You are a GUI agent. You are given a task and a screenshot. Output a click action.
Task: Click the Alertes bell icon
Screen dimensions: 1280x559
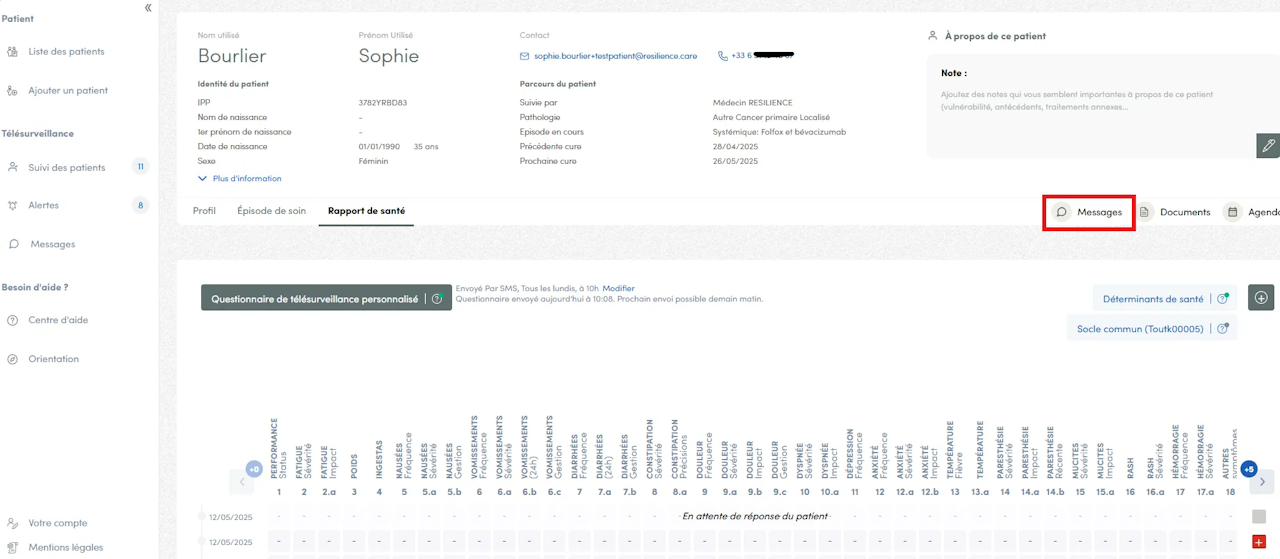[x=12, y=206]
